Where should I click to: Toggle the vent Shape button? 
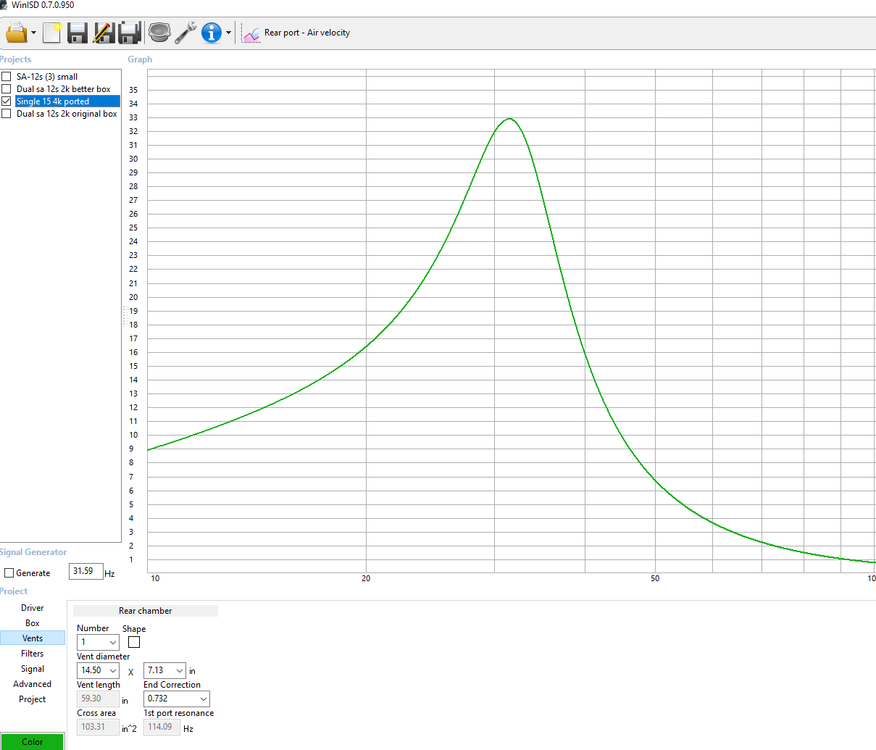(134, 642)
